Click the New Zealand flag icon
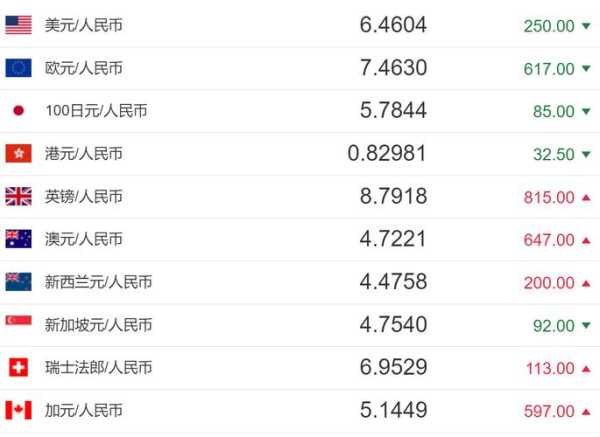The image size is (600, 437). tap(18, 282)
